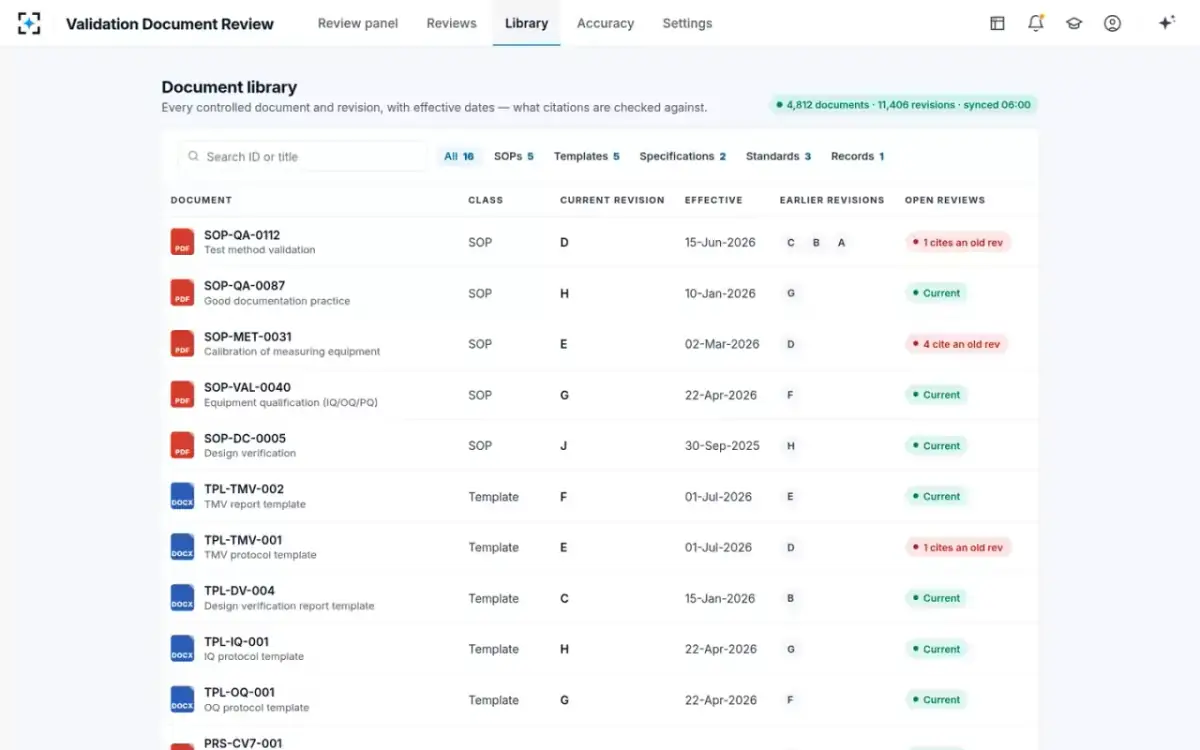This screenshot has width=1200, height=750.
Task: Open earlier revision H of SOP-DC-0005
Action: pos(791,446)
